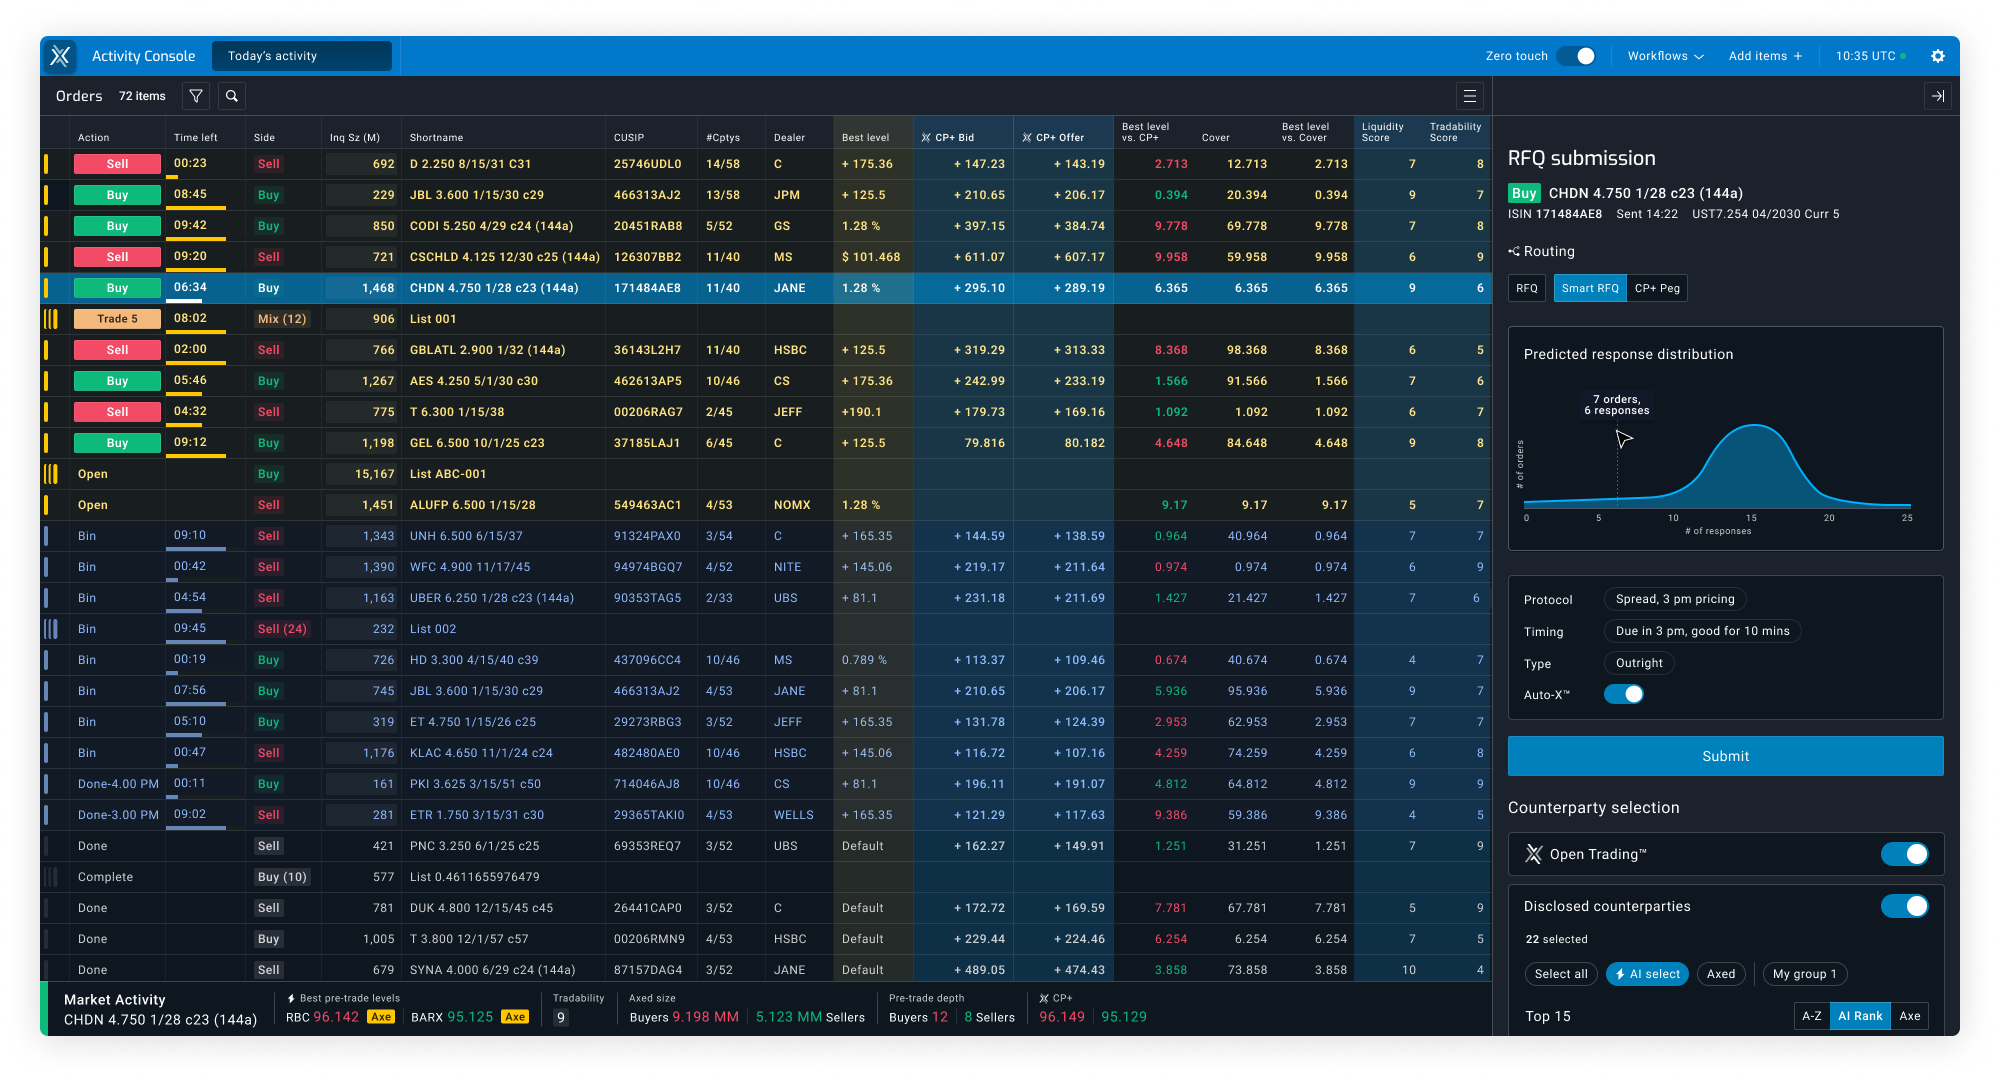
Task: Click the Axed filter button
Action: pos(1721,974)
